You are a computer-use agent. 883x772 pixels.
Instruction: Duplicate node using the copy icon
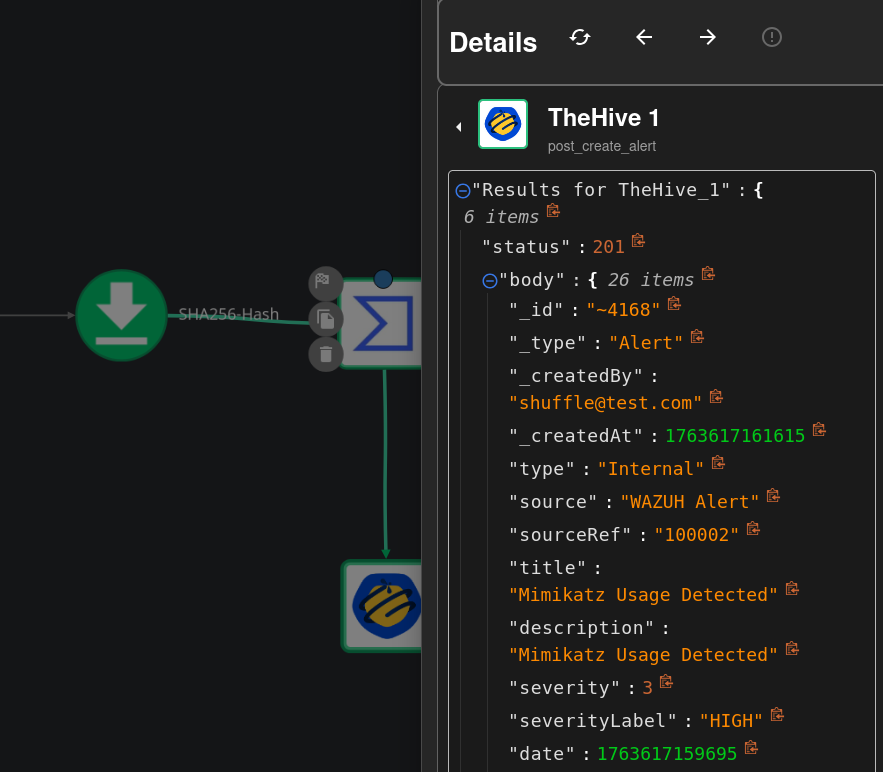[x=325, y=319]
